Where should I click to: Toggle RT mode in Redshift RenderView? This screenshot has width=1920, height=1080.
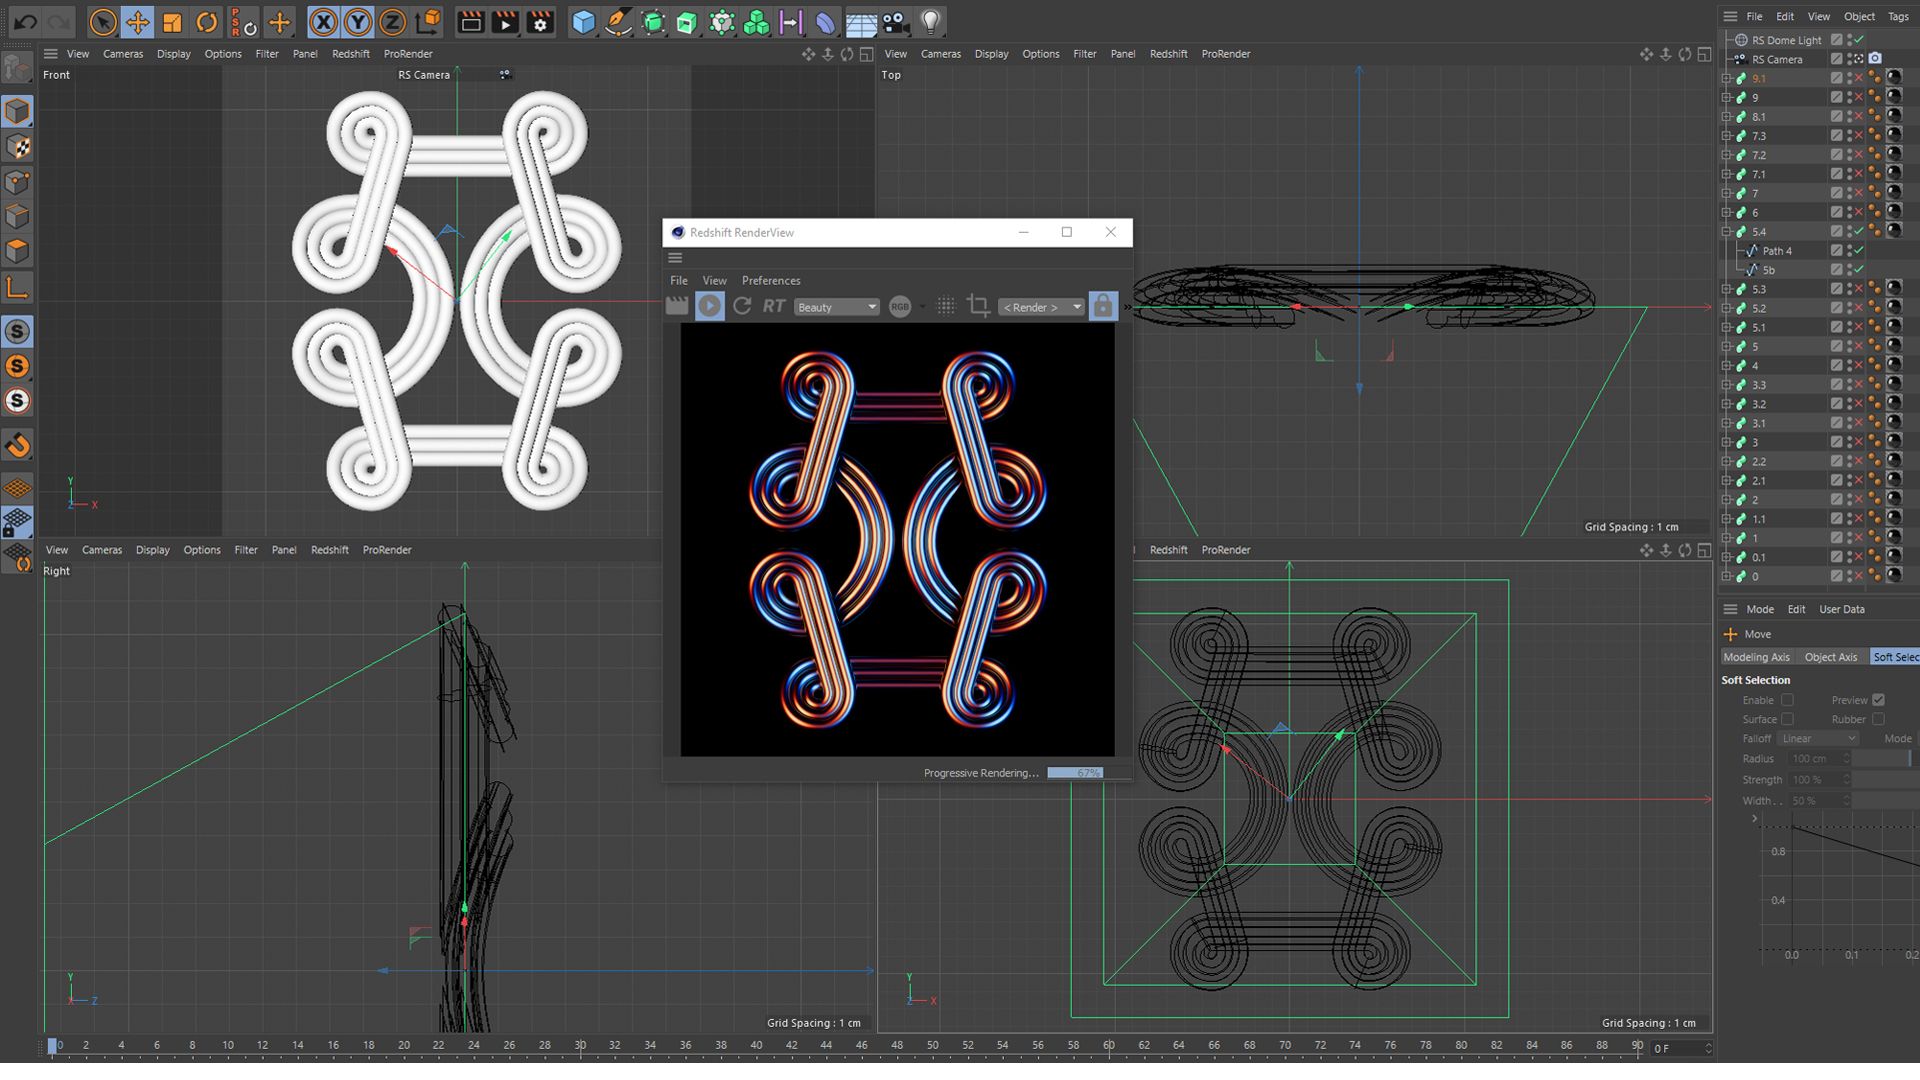pos(774,306)
